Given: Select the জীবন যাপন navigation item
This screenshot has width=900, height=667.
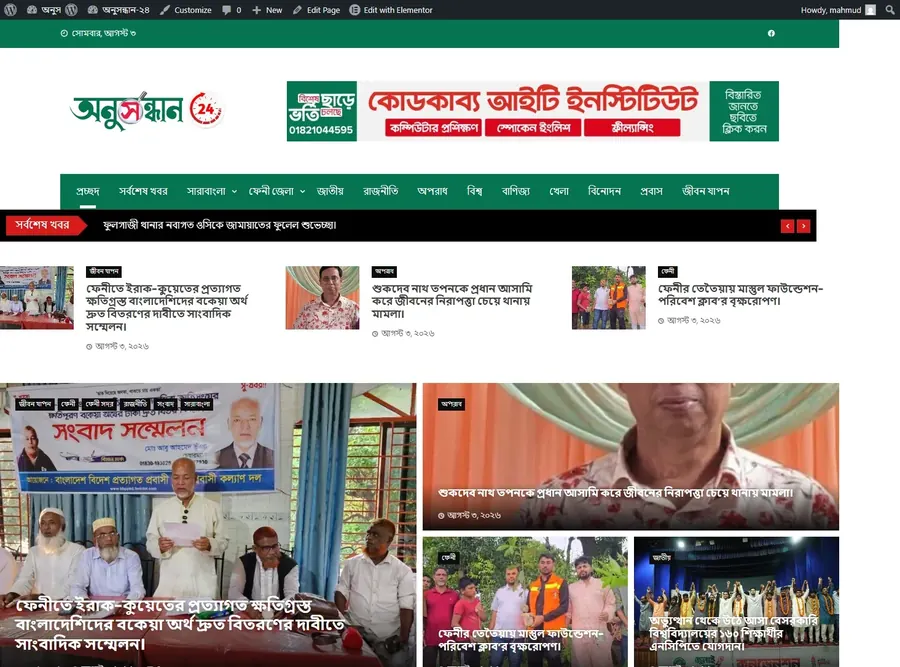Looking at the screenshot, I should click(705, 191).
